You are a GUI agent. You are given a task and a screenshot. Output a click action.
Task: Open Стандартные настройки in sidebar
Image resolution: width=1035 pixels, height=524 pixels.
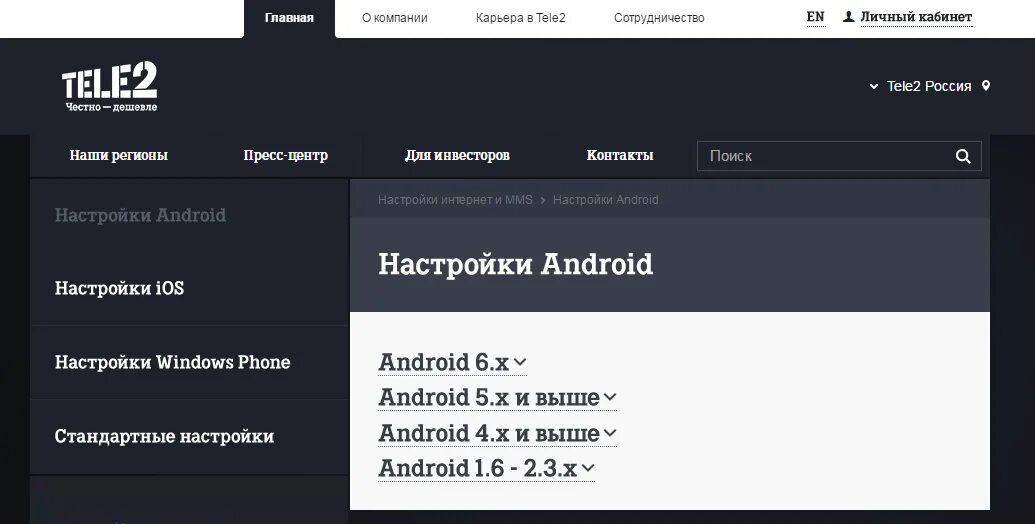[x=164, y=436]
